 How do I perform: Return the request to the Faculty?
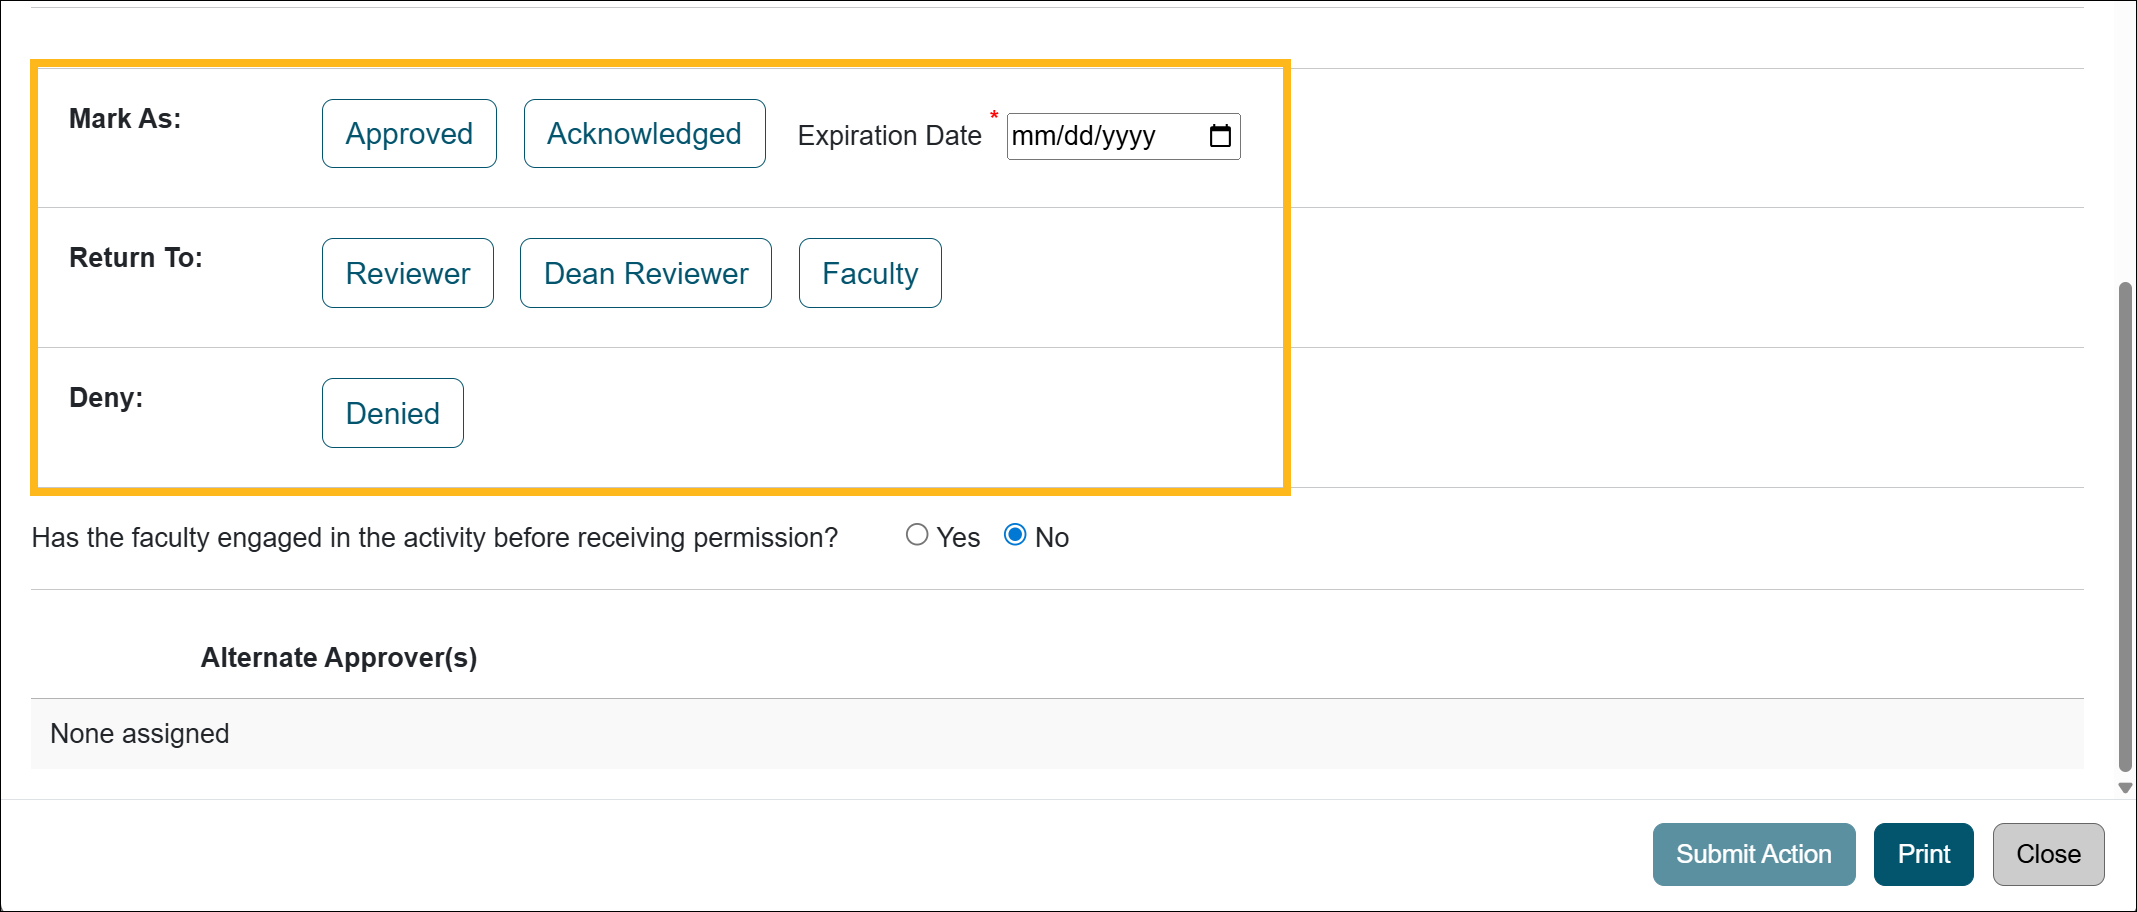[869, 272]
